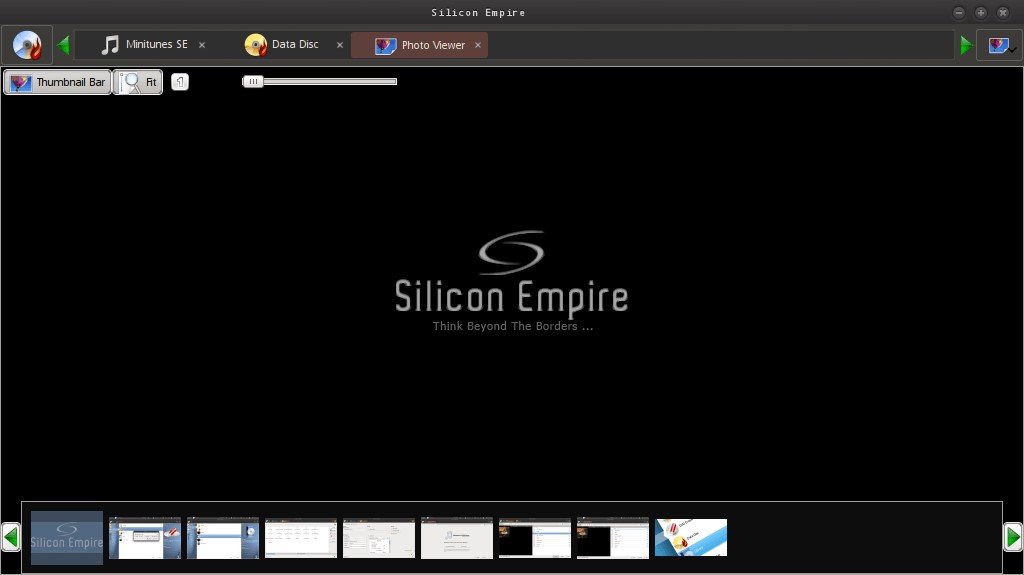Close the Silicon Empire window

[1003, 12]
